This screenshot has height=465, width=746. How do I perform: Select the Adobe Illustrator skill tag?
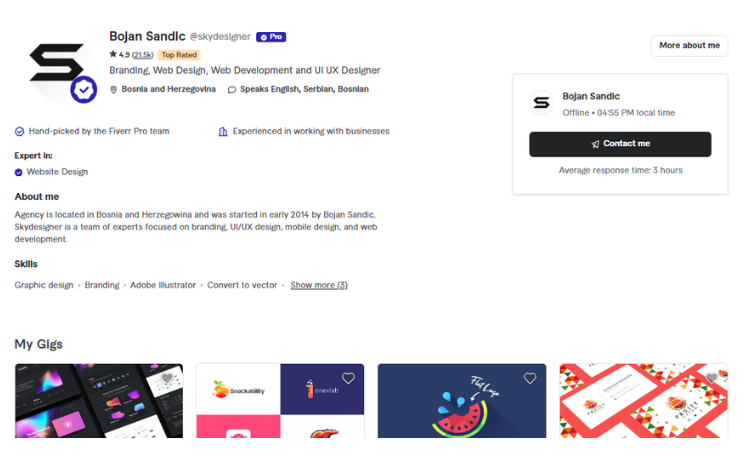point(163,285)
